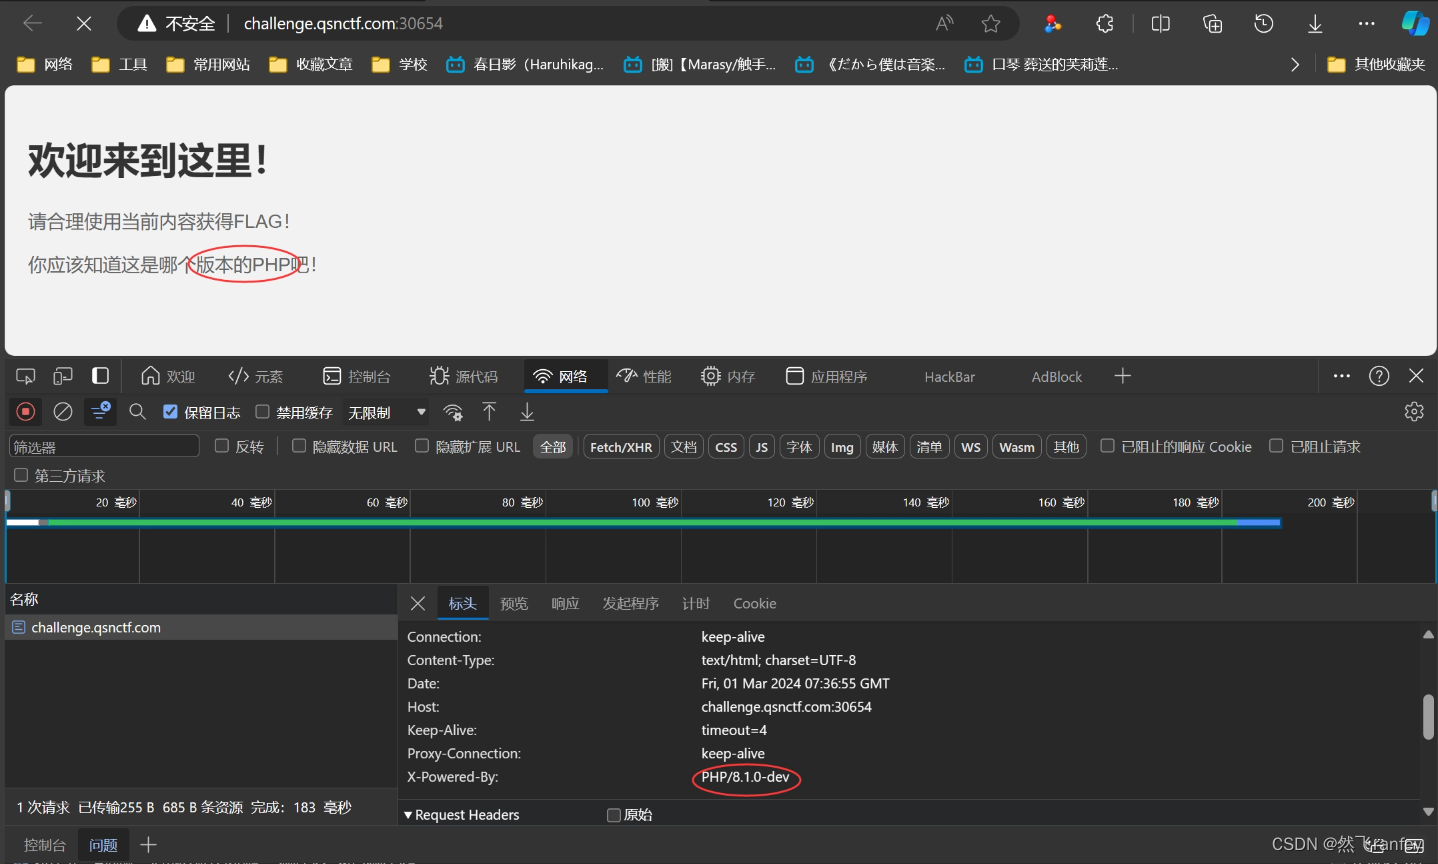Viewport: 1438px width, 864px height.
Task: Check the 隐藏数据 URL checkbox
Action: point(299,446)
